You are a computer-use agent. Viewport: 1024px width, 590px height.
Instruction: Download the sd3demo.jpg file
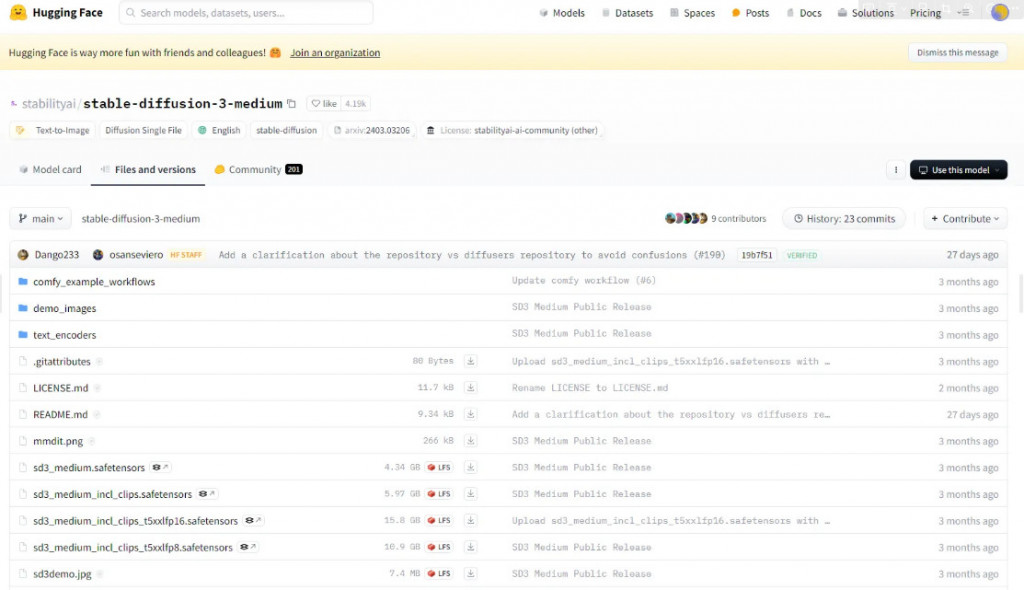[470, 574]
